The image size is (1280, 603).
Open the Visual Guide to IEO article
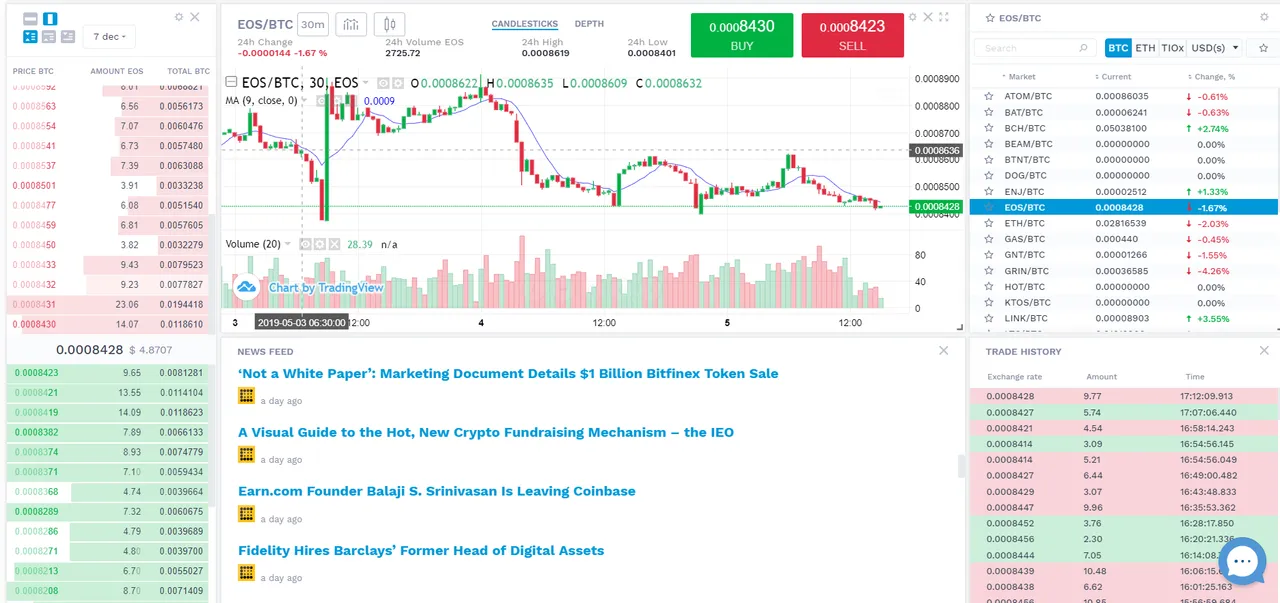486,432
